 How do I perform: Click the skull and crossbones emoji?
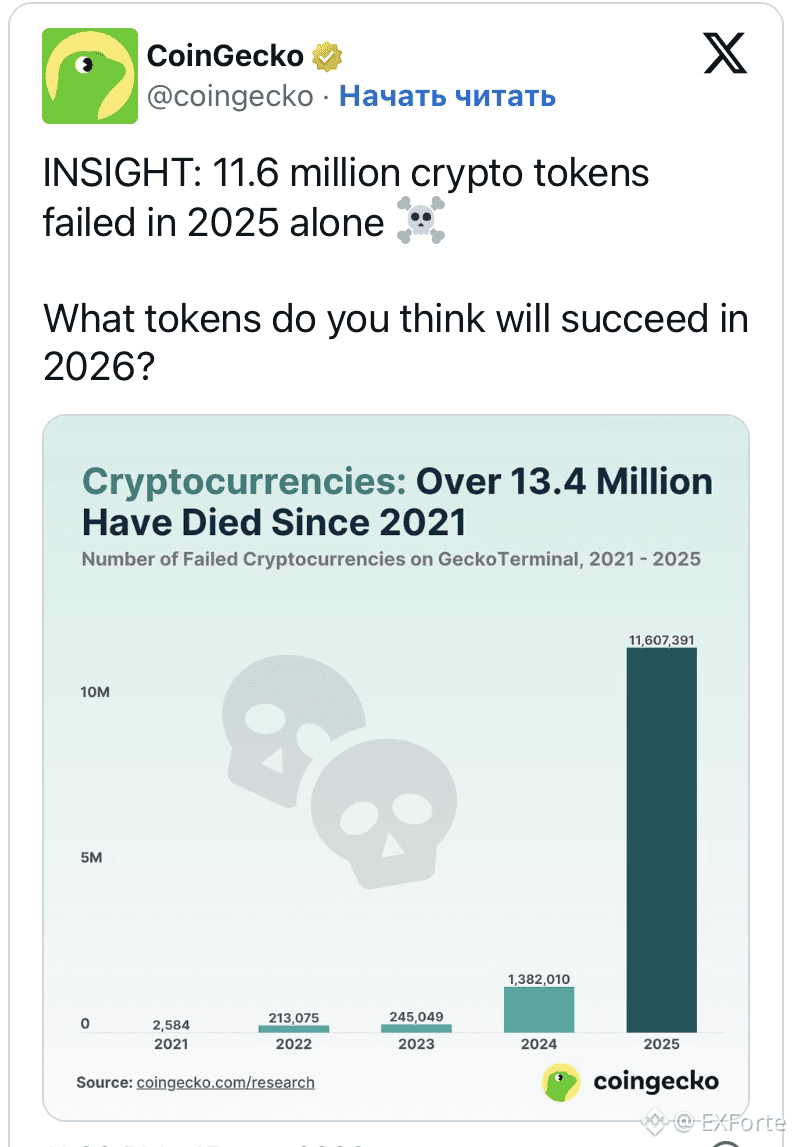421,220
